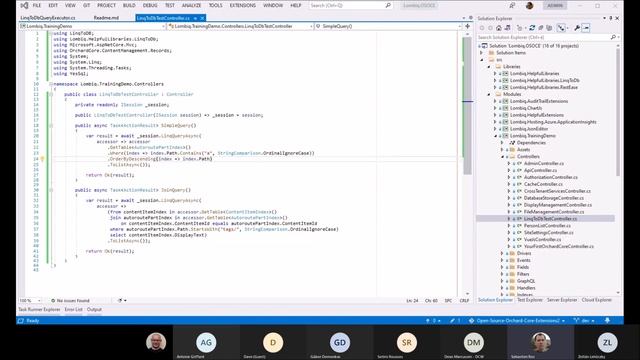Click the notification bell in status bar
Screen dimensions: 640x360
[x=607, y=320]
